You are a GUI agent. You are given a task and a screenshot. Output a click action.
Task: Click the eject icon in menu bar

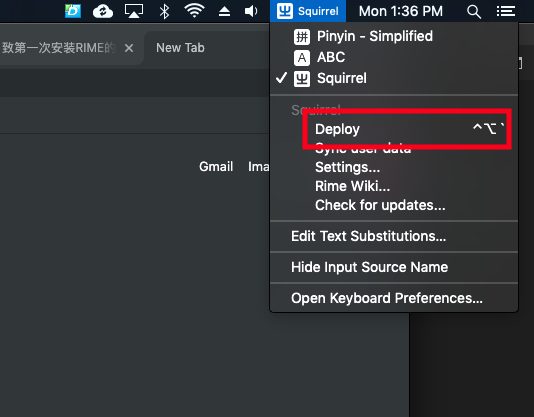pos(224,12)
